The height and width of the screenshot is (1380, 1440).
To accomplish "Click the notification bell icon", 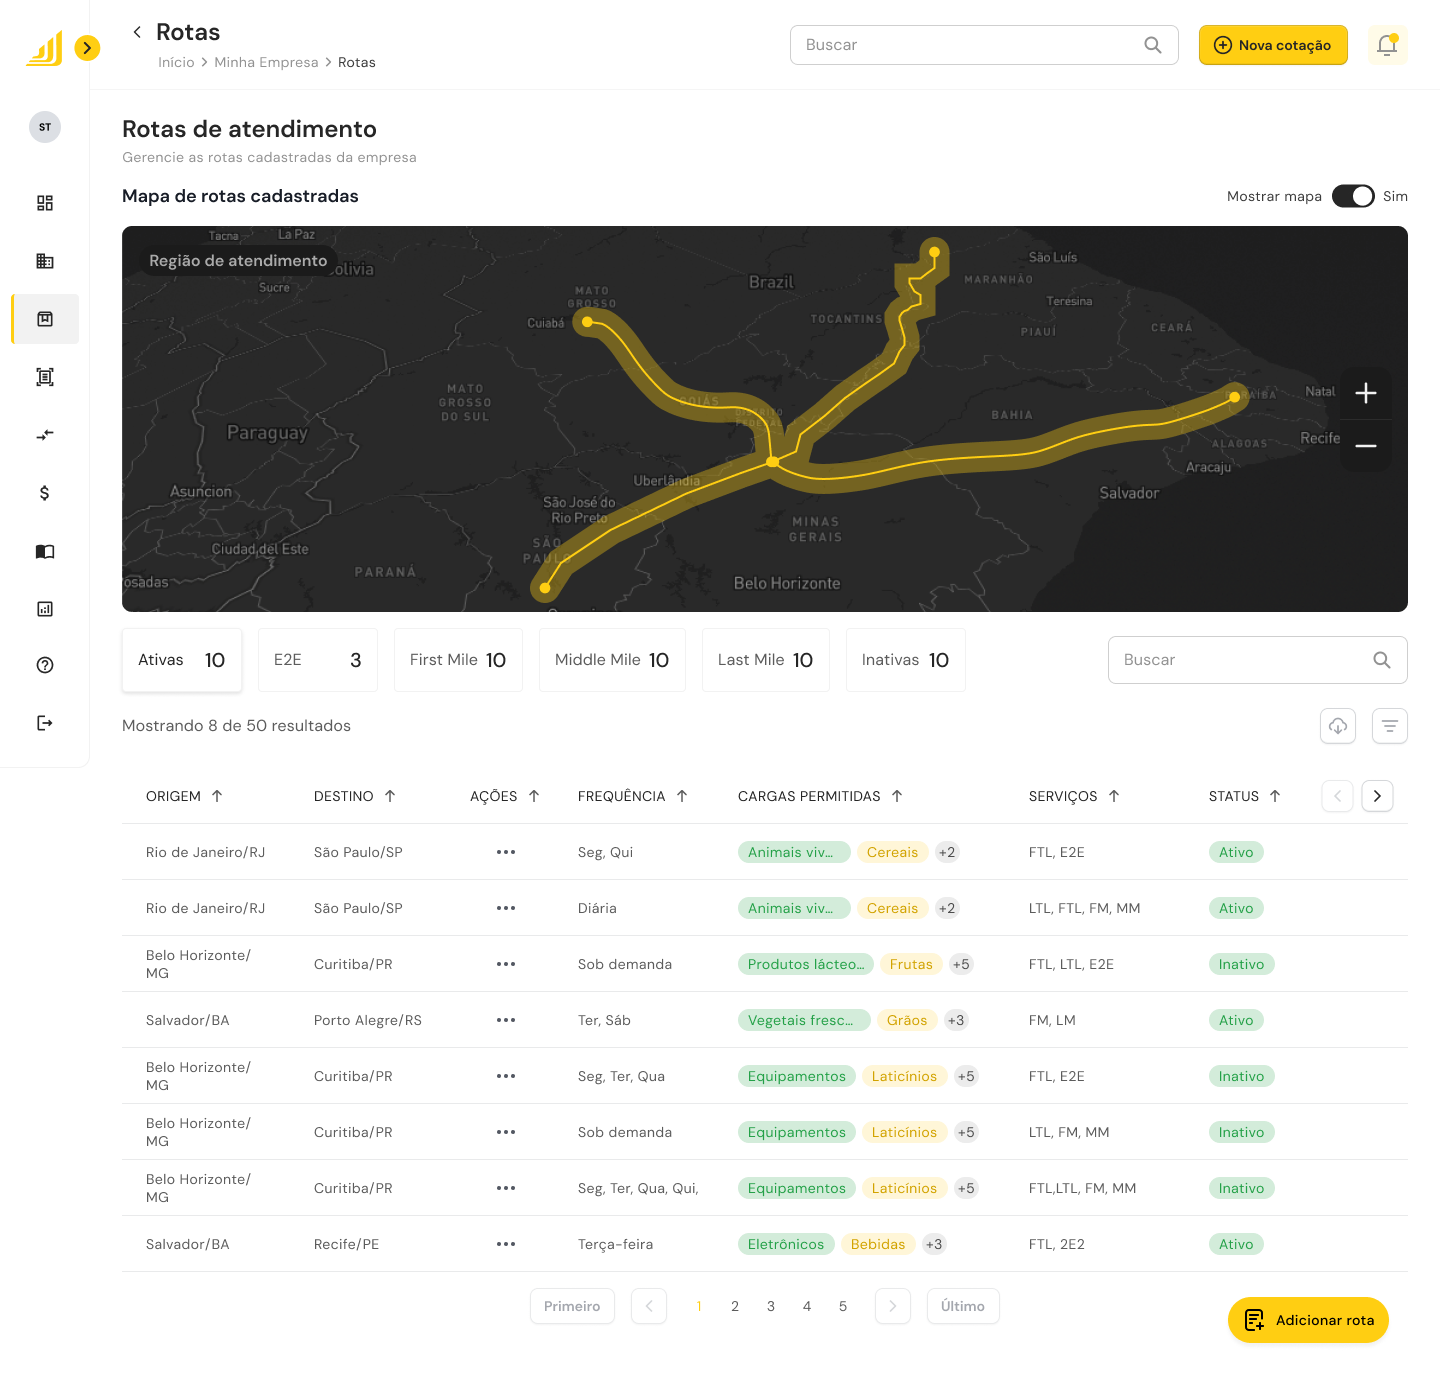I will tap(1387, 45).
